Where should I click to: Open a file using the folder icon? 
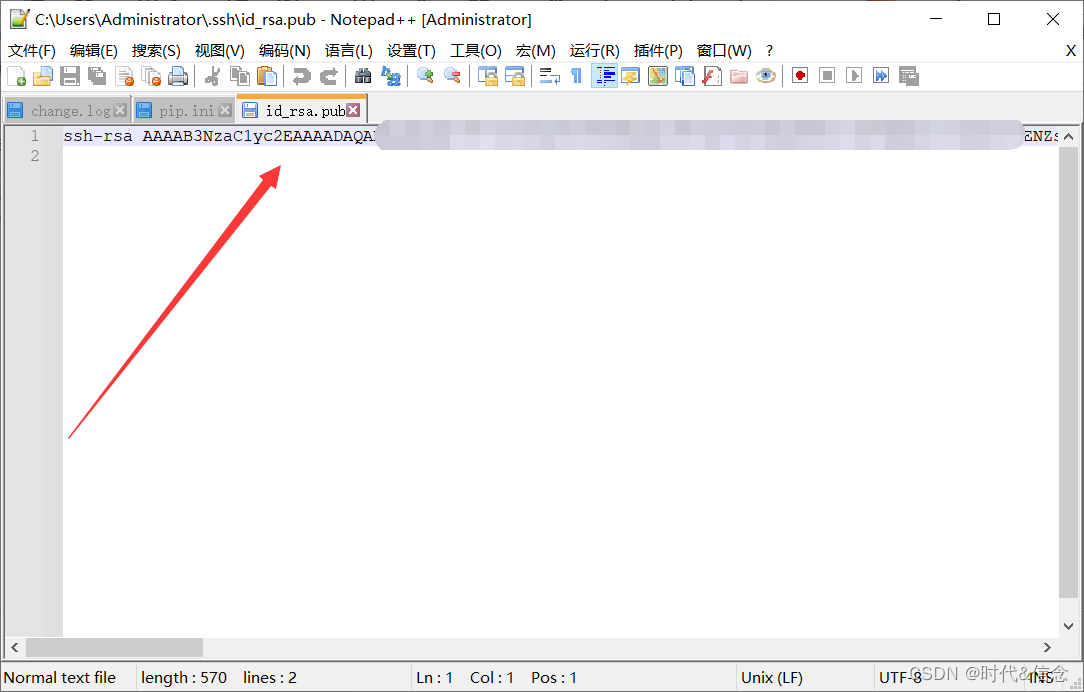coord(43,76)
